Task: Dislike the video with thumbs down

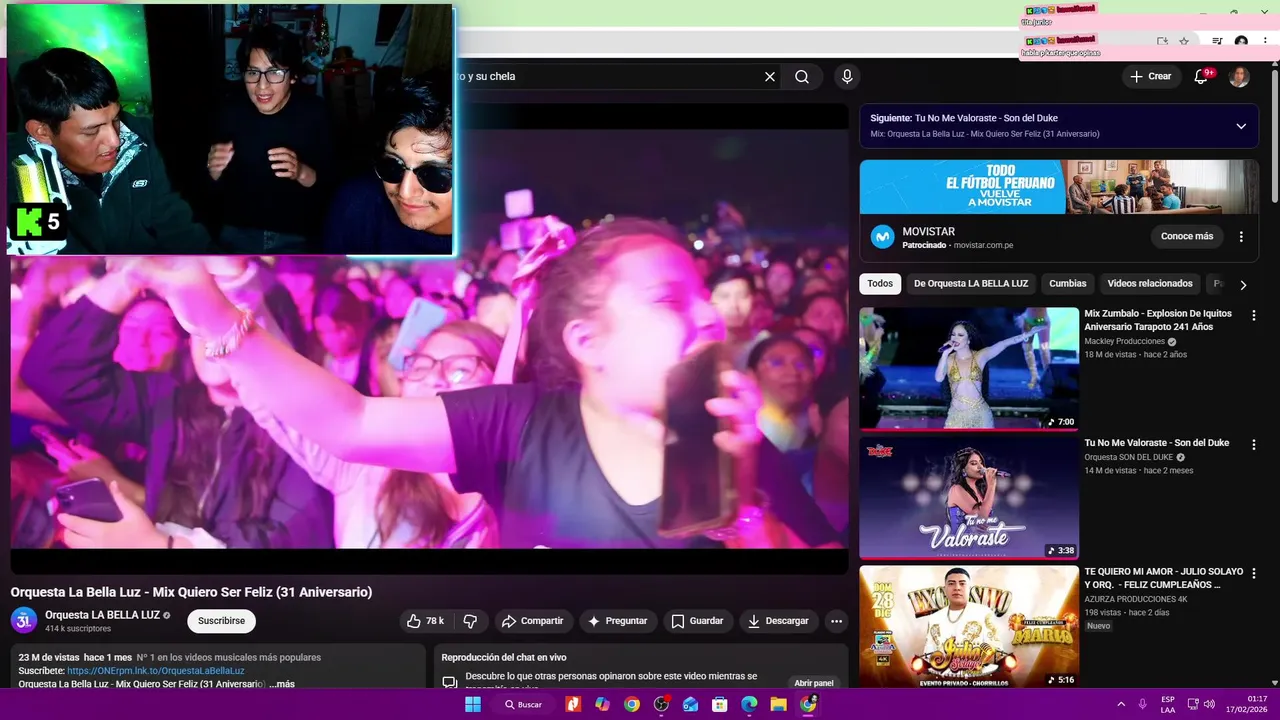Action: [x=470, y=621]
